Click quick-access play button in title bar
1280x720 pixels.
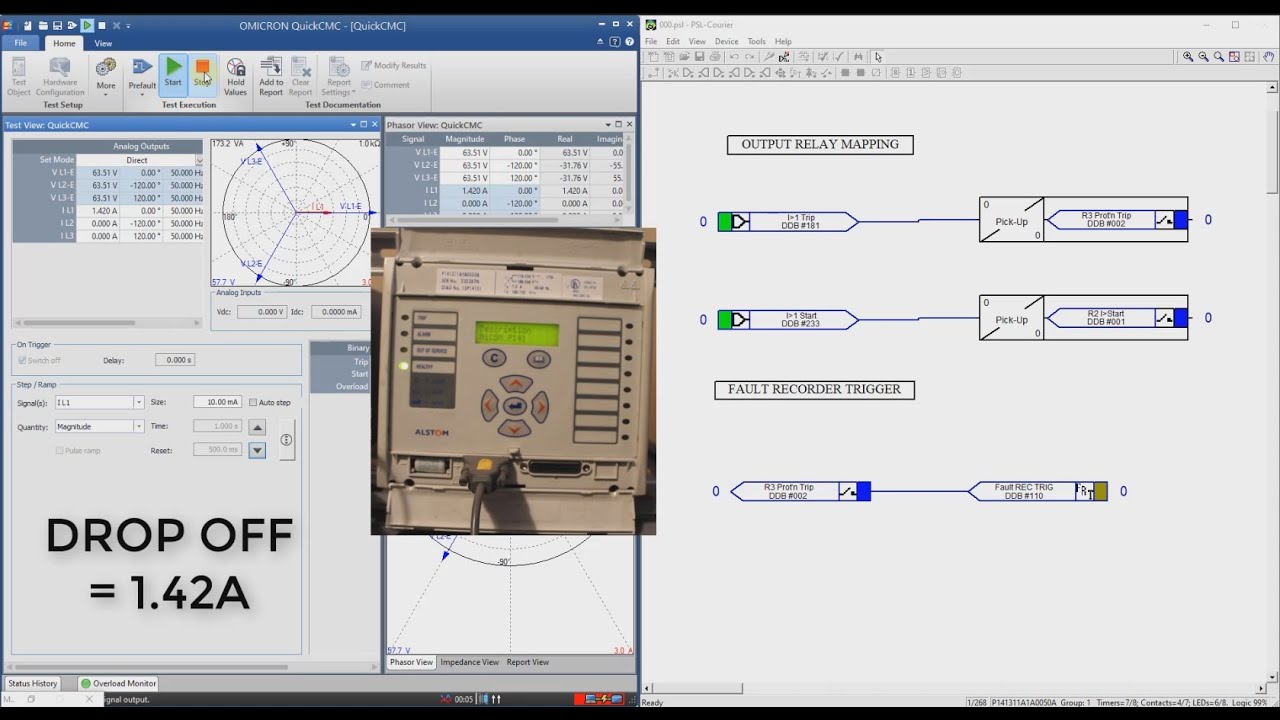[87, 25]
